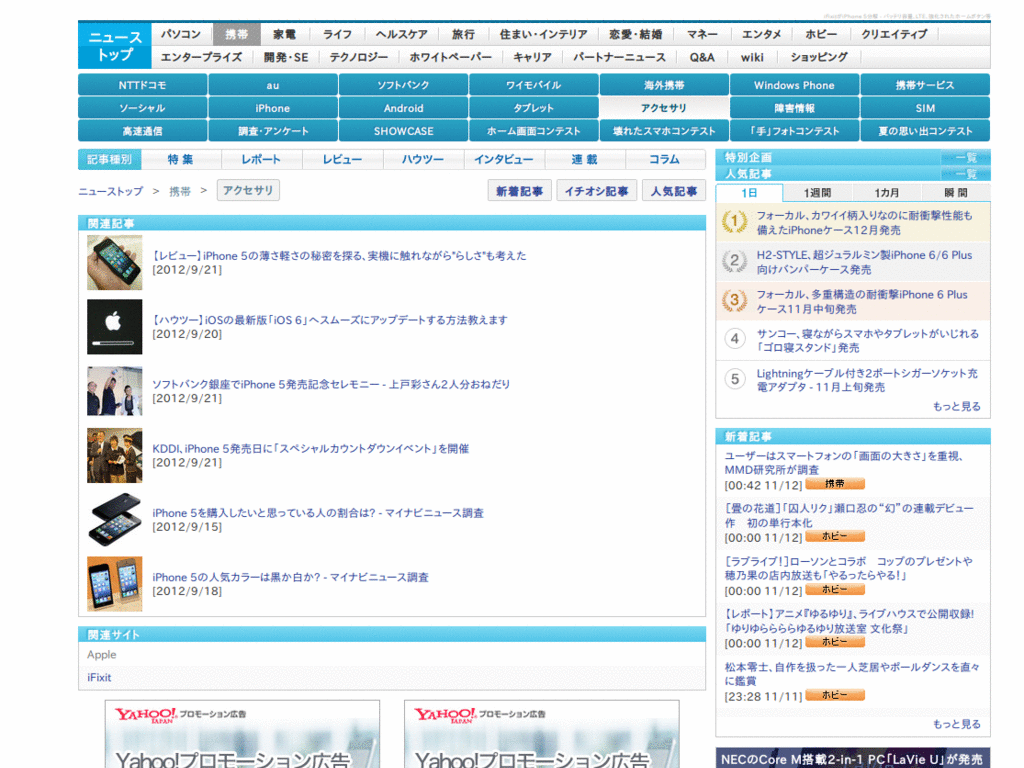
Task: Select the アクセサリ subcategory button
Action: [x=664, y=108]
